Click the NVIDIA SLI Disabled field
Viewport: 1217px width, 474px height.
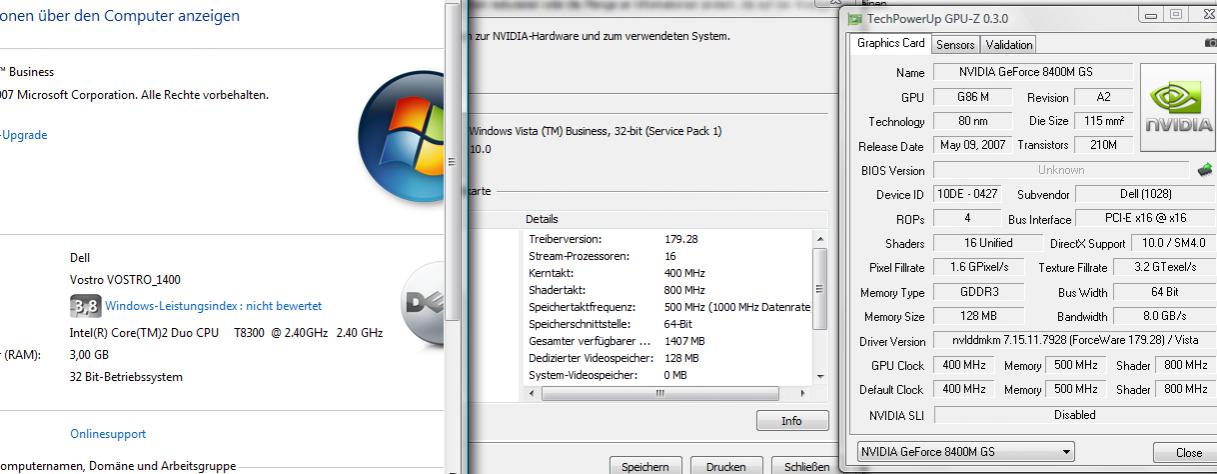tap(1073, 414)
